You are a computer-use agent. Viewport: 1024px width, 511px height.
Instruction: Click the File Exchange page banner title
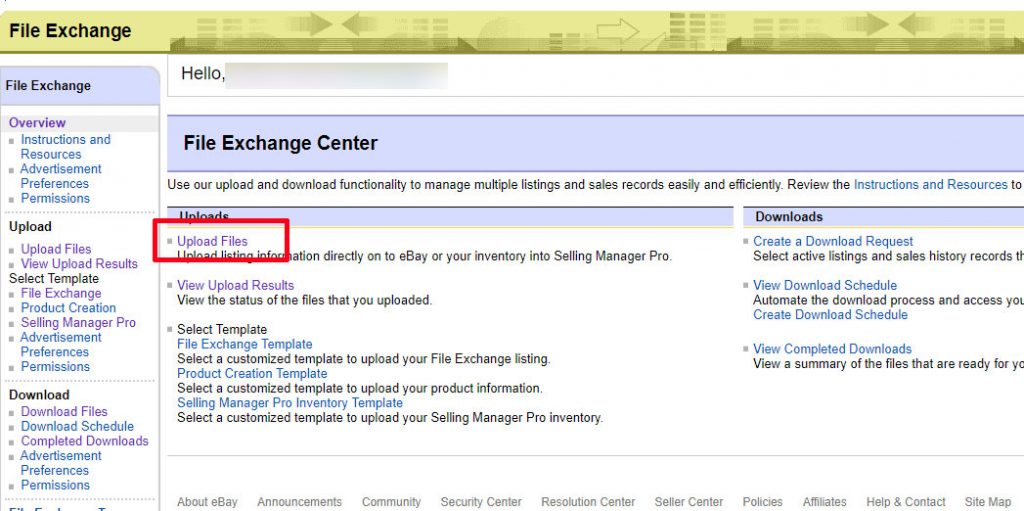70,31
